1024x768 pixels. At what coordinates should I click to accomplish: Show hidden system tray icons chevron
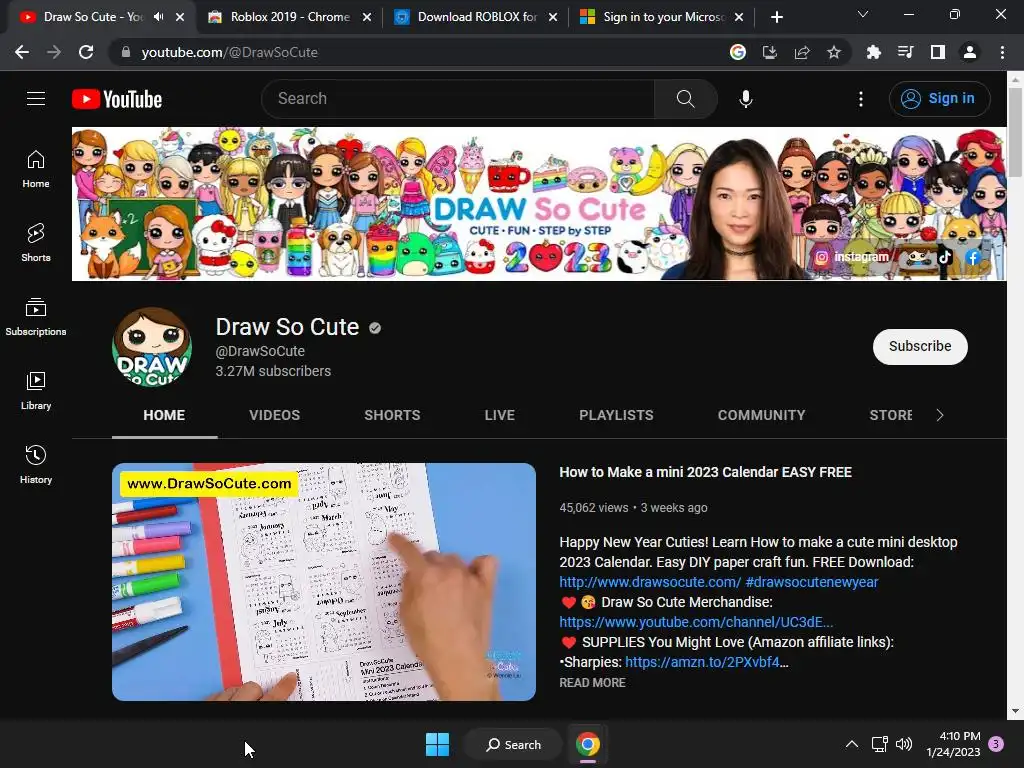(852, 744)
